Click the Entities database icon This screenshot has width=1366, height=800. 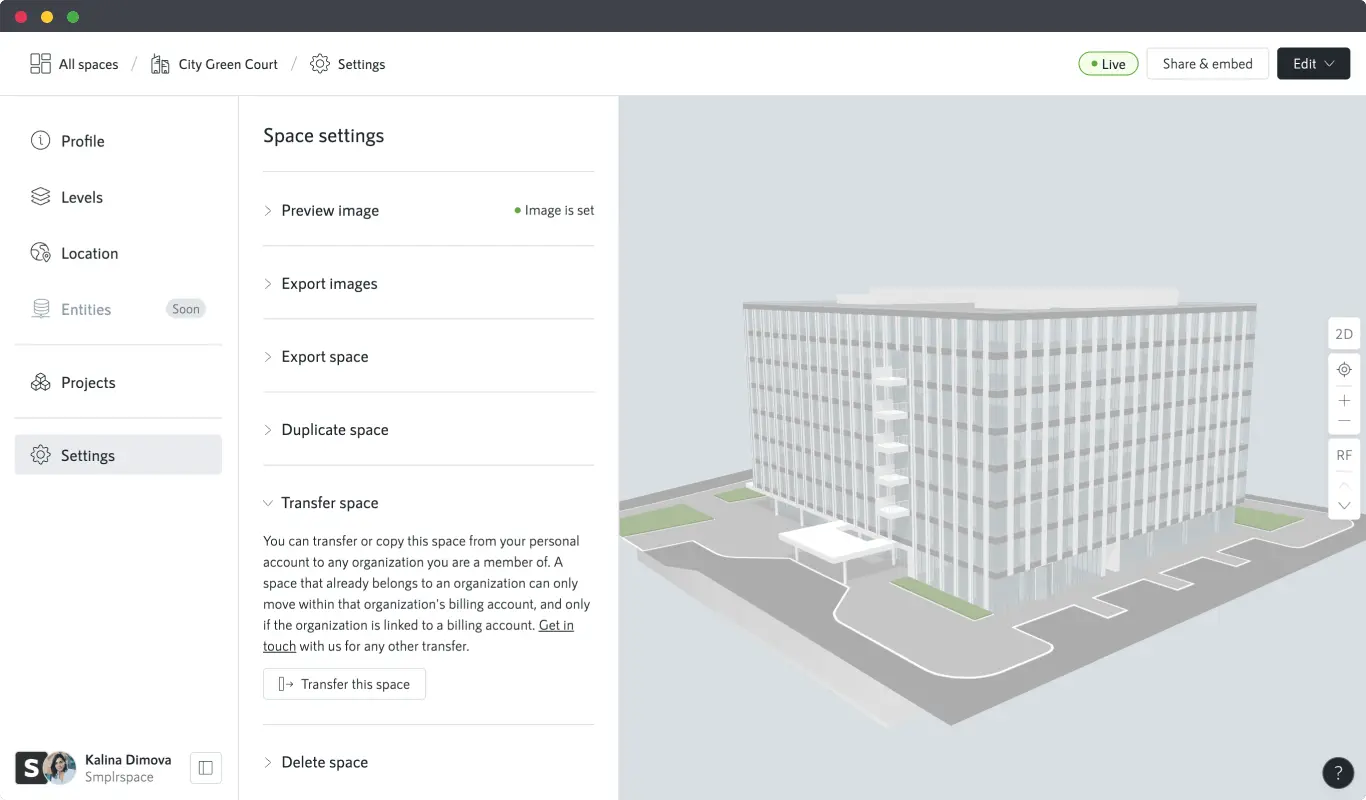tap(40, 309)
